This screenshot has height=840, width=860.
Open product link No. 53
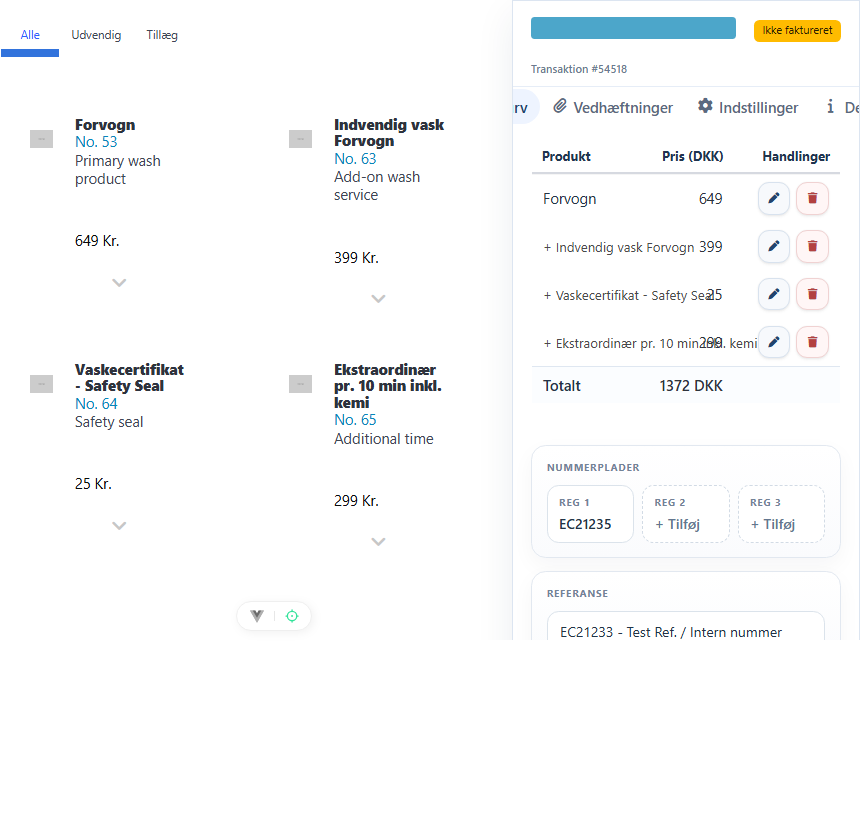(96, 142)
